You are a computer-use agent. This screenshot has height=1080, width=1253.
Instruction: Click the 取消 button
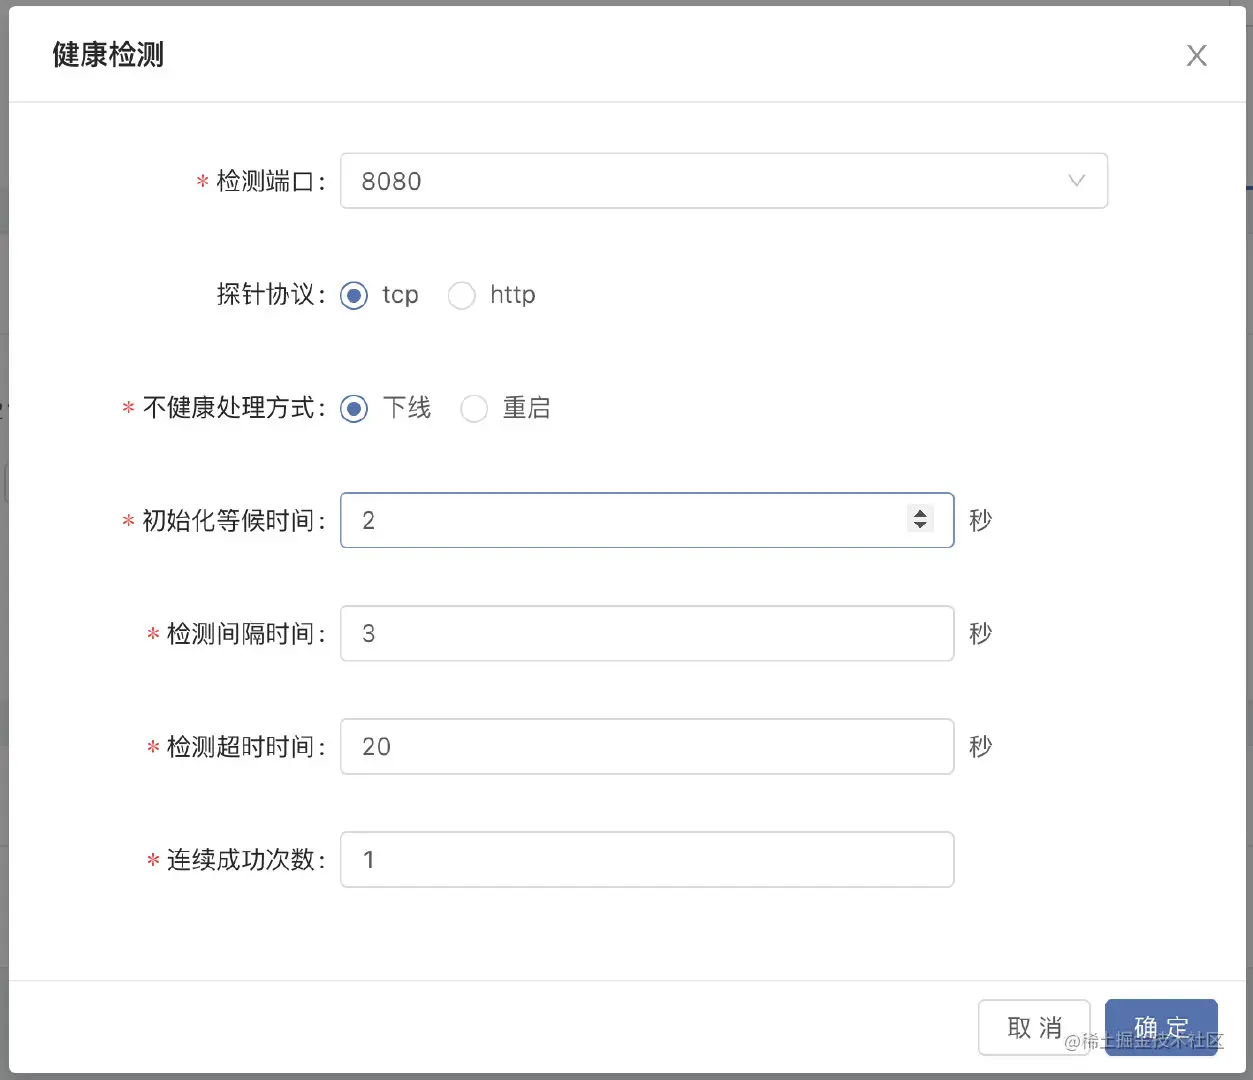(1034, 1027)
